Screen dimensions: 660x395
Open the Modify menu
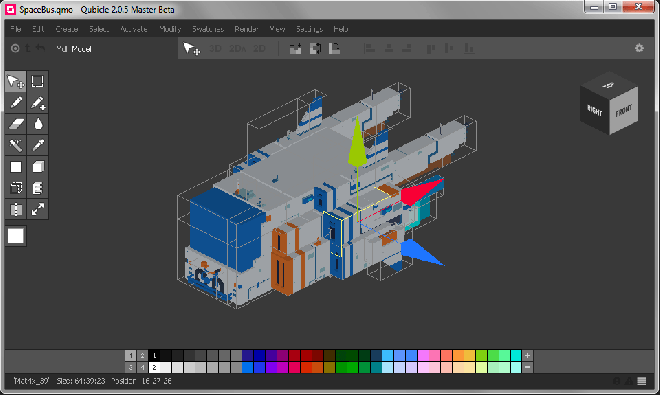click(170, 29)
